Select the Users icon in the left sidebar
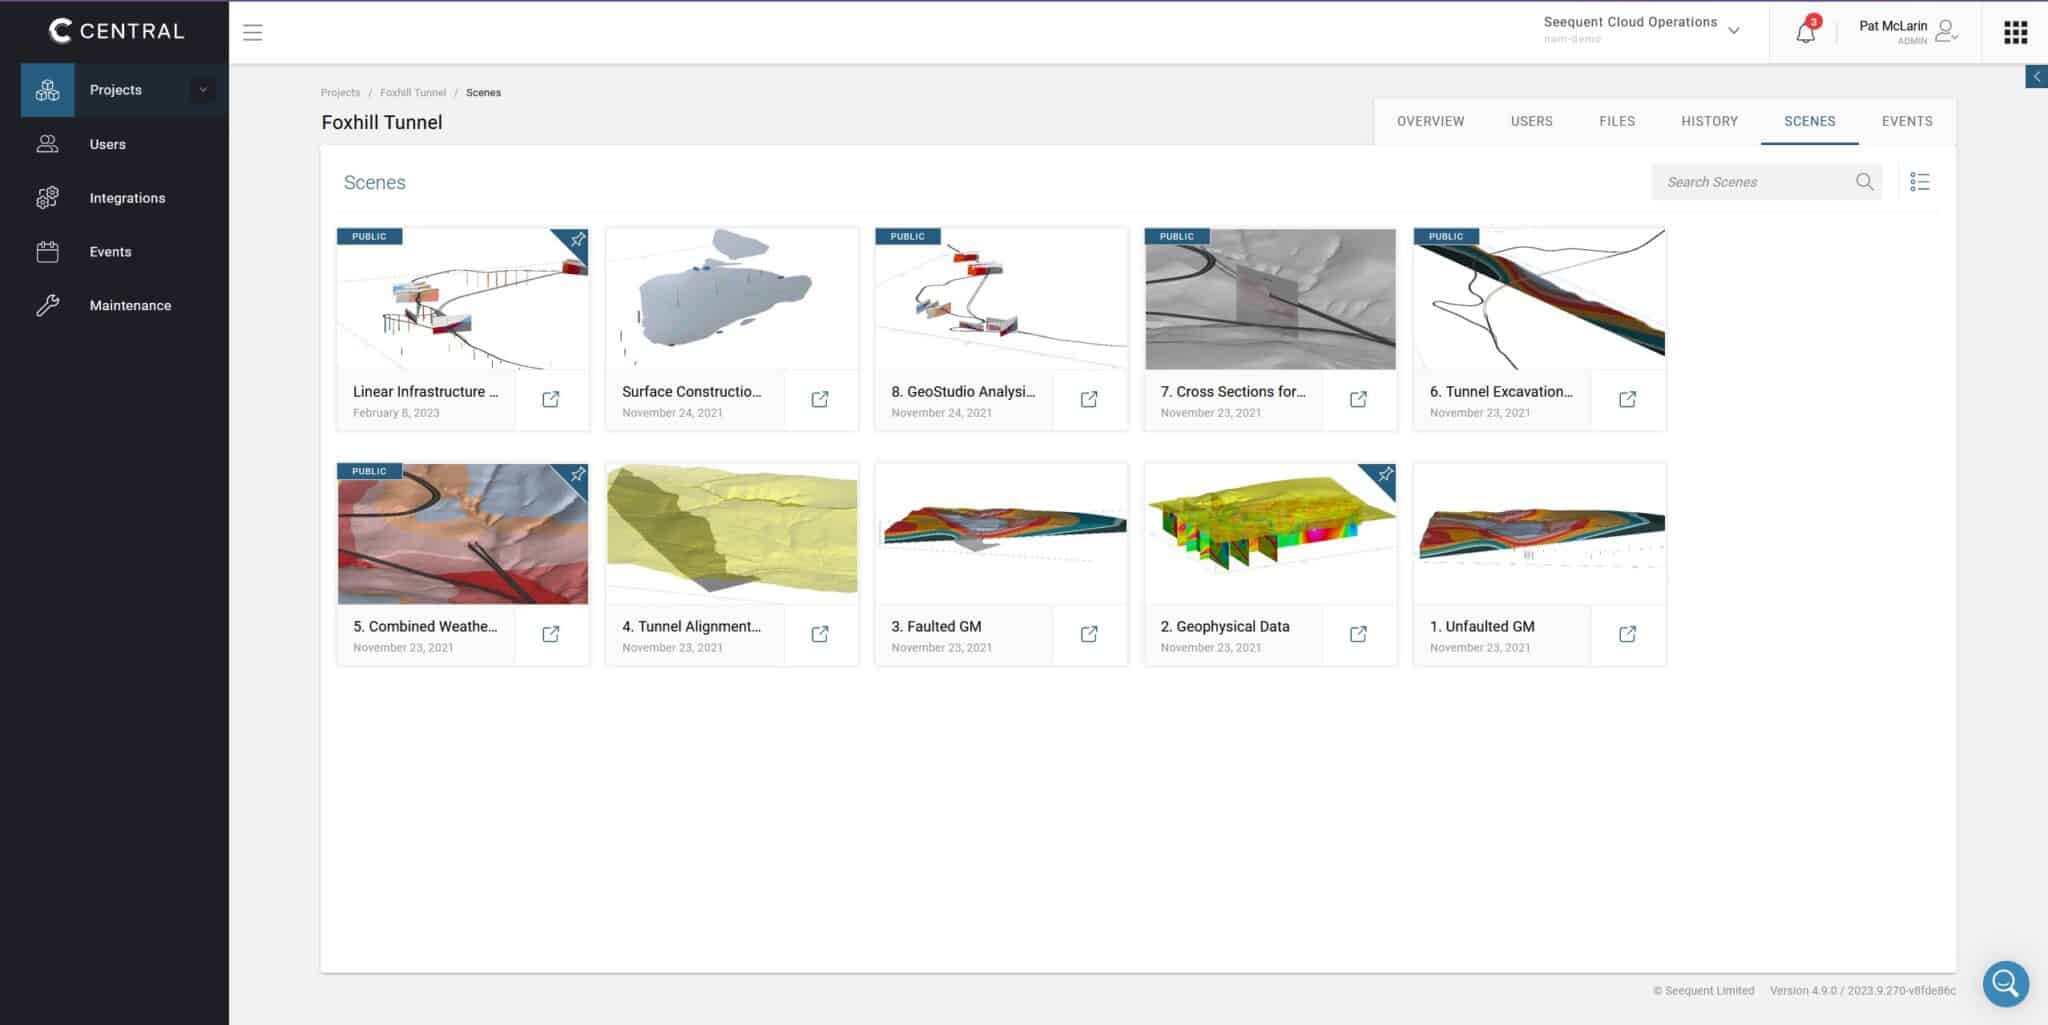 click(x=47, y=144)
